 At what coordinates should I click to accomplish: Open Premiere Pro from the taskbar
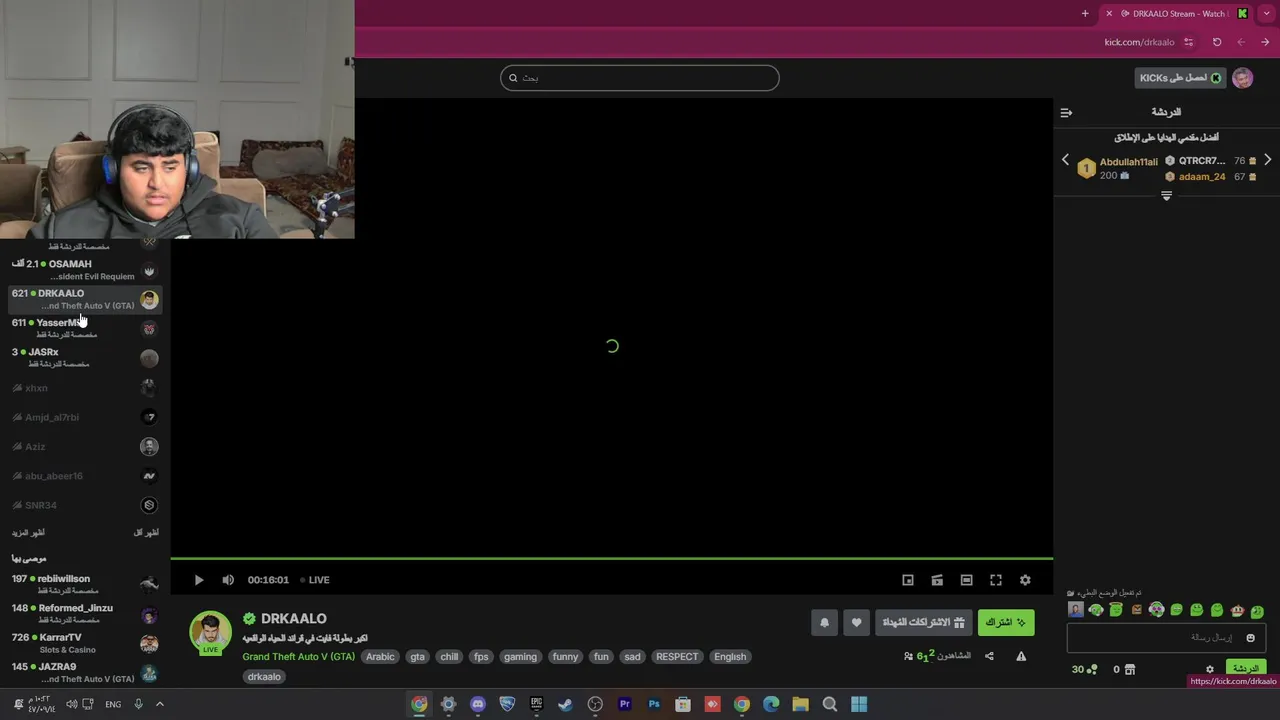pyautogui.click(x=625, y=704)
